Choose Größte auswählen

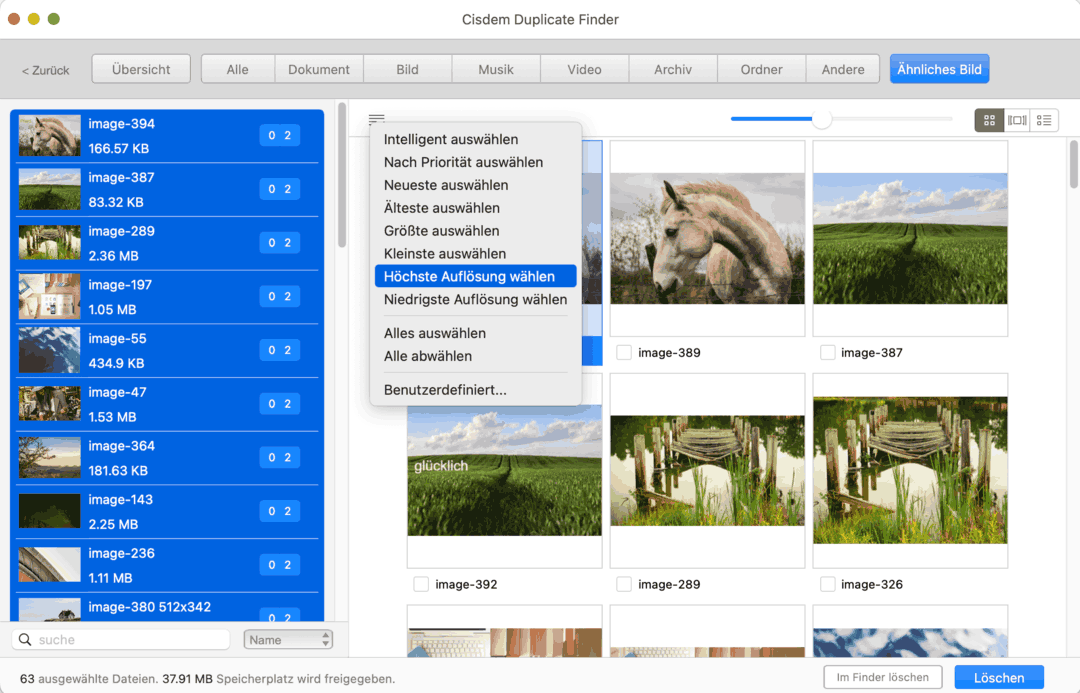475,230
